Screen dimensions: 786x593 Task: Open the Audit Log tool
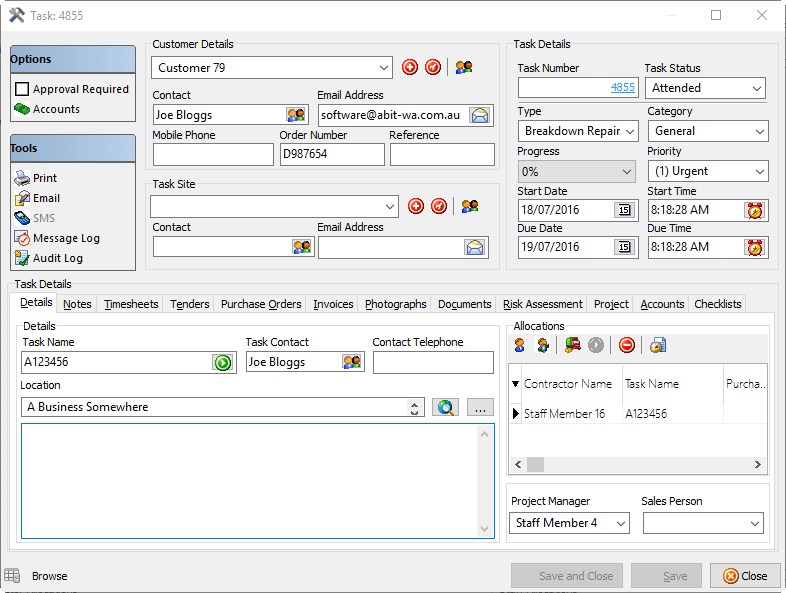[x=57, y=258]
